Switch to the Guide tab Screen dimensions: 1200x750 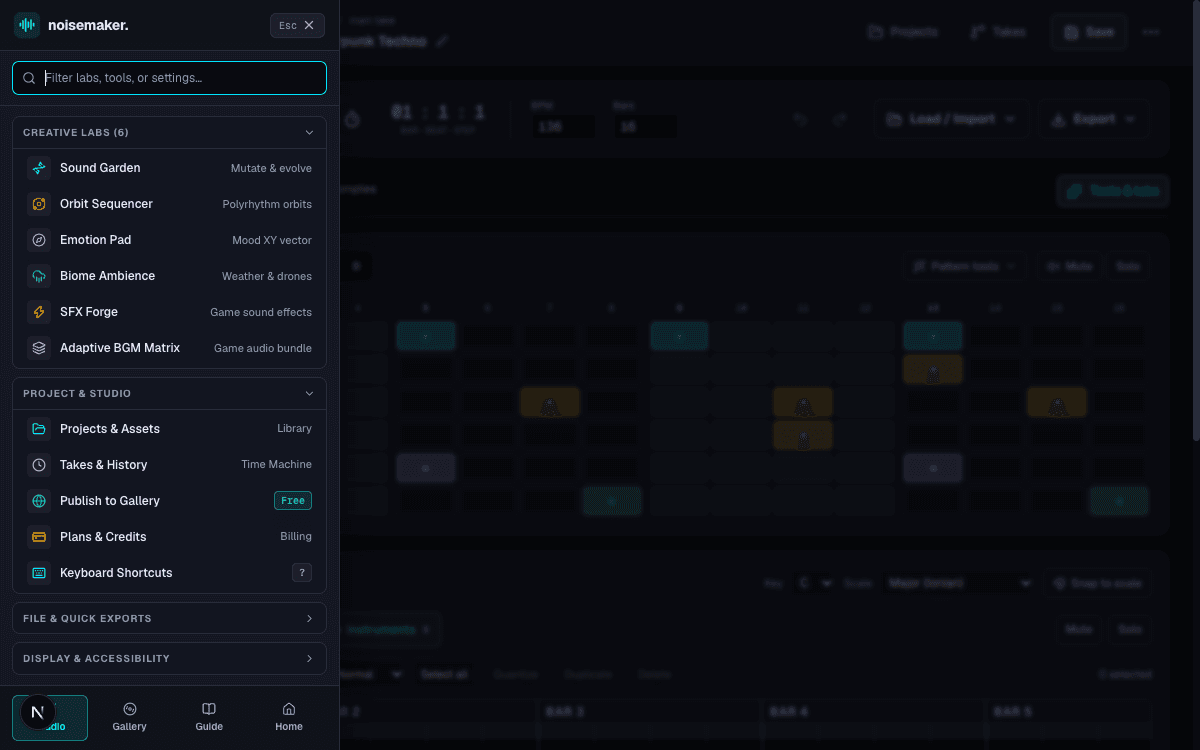(x=209, y=718)
